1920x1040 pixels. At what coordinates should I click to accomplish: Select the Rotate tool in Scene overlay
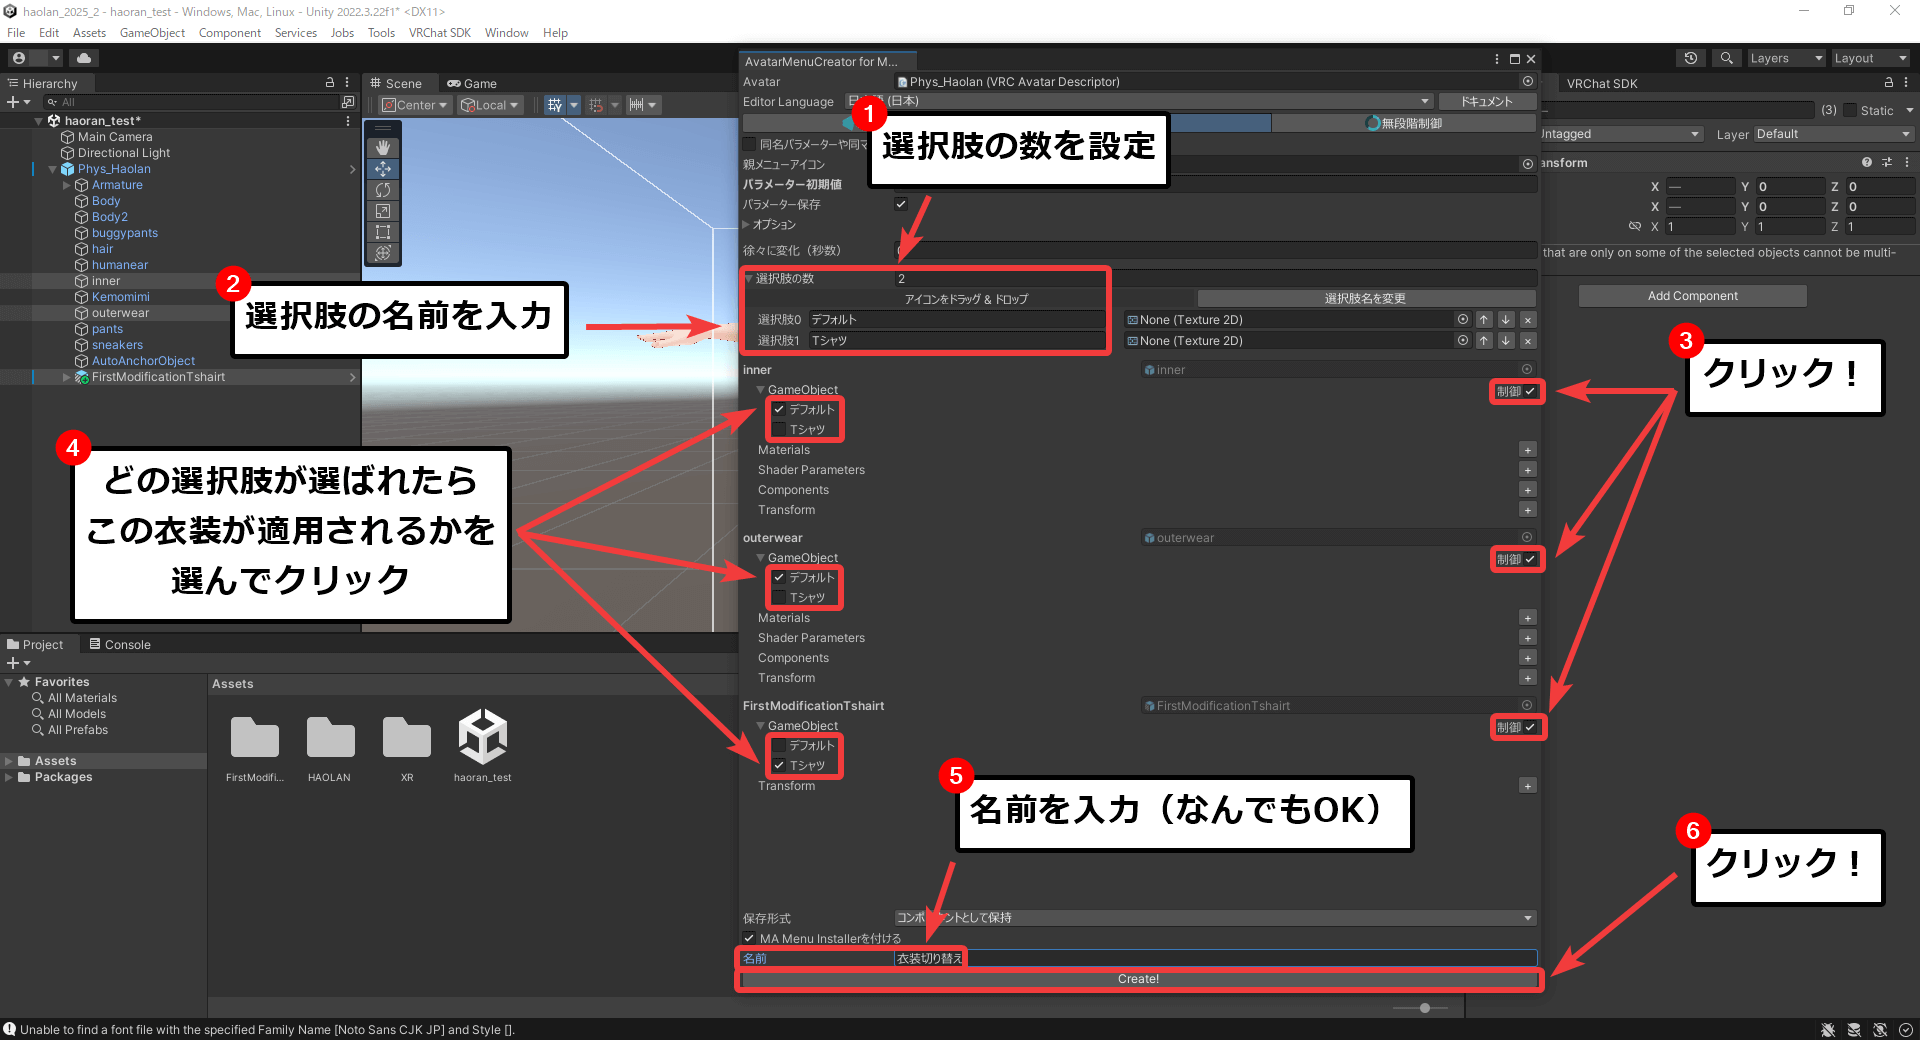[x=383, y=190]
